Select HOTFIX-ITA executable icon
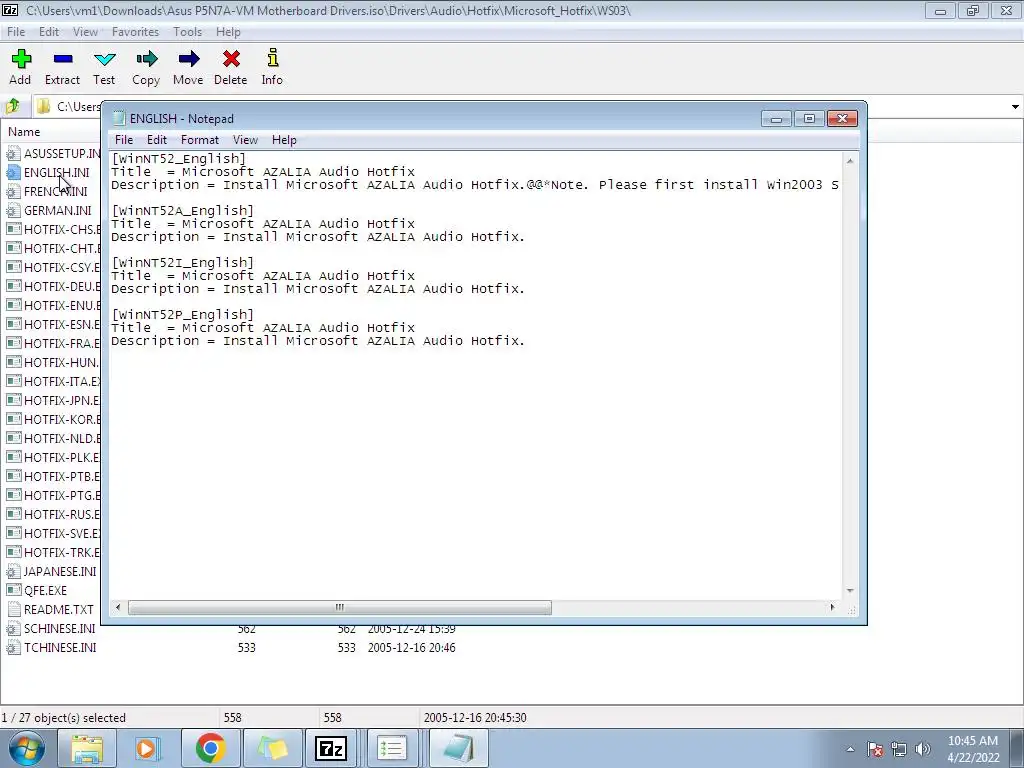The width and height of the screenshot is (1024, 768). [x=13, y=381]
